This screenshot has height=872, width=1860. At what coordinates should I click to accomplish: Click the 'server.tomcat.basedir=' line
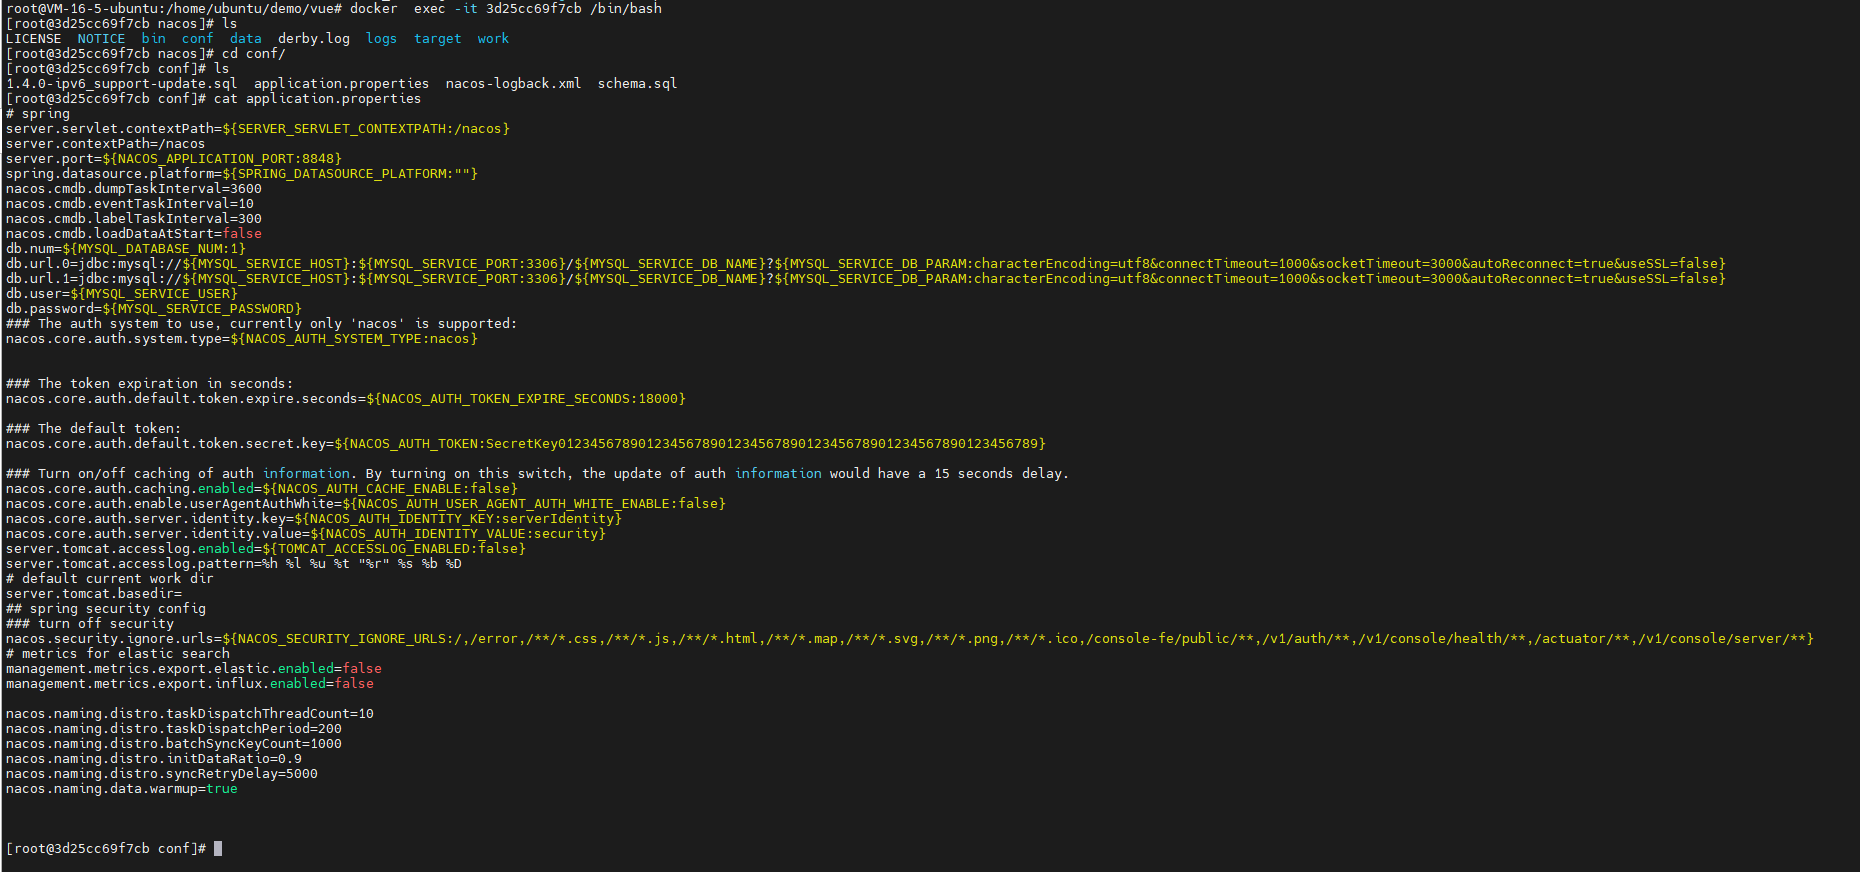click(94, 594)
